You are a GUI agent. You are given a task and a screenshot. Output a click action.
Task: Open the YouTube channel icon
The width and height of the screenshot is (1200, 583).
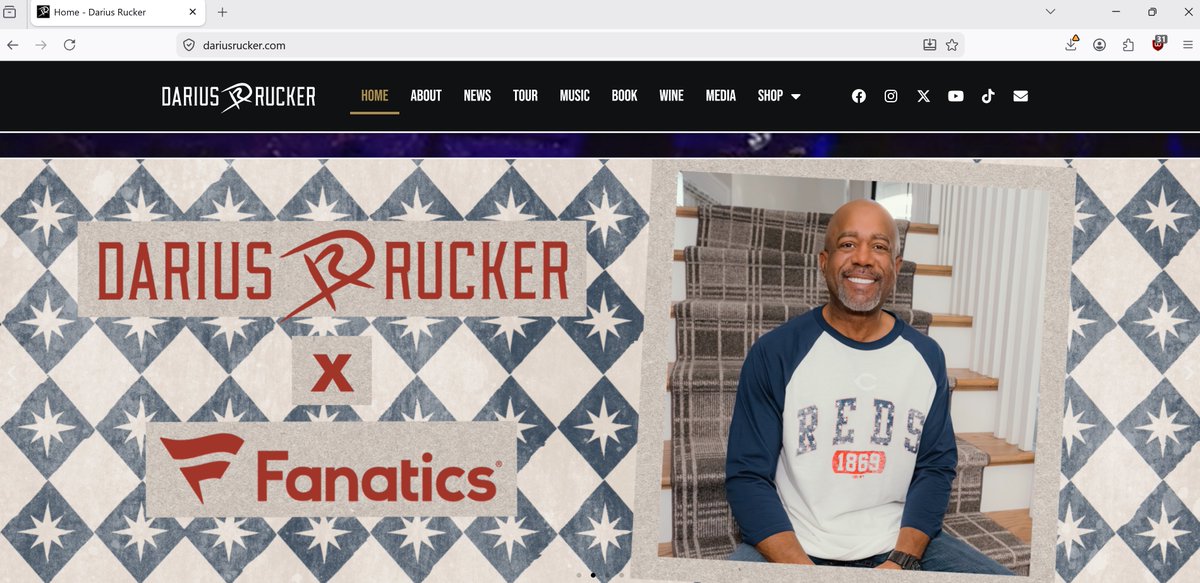click(956, 96)
